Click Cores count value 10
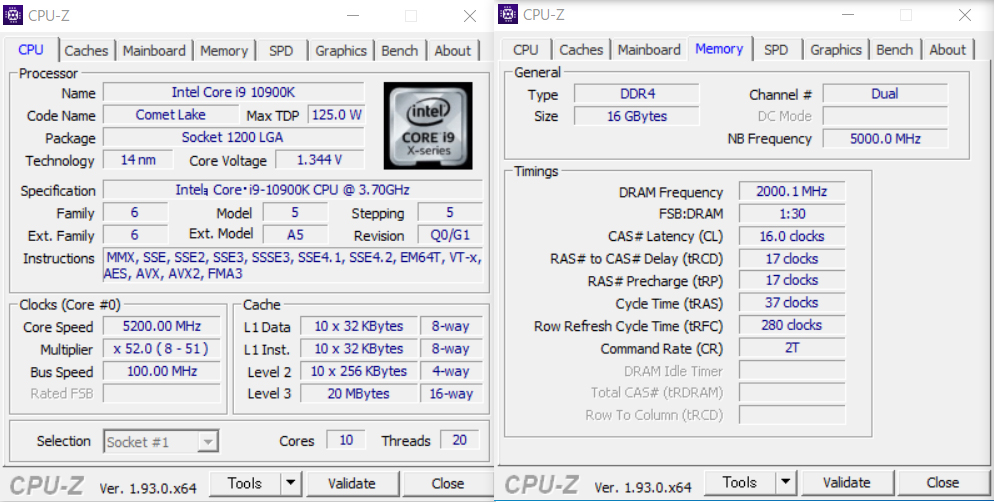 346,440
